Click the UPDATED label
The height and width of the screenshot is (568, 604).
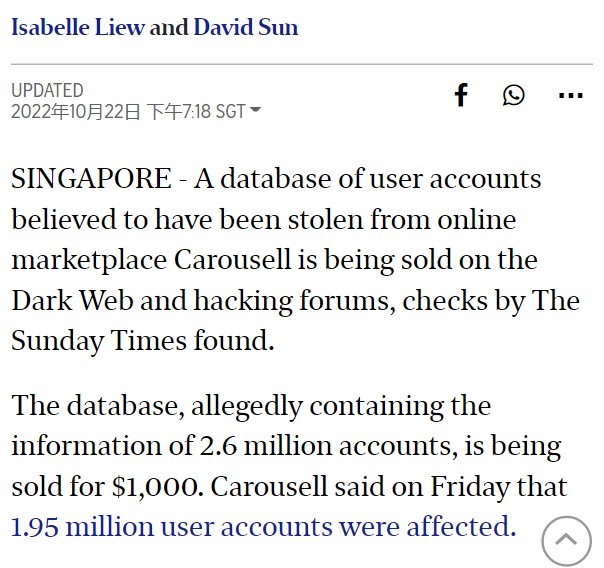pyautogui.click(x=47, y=91)
